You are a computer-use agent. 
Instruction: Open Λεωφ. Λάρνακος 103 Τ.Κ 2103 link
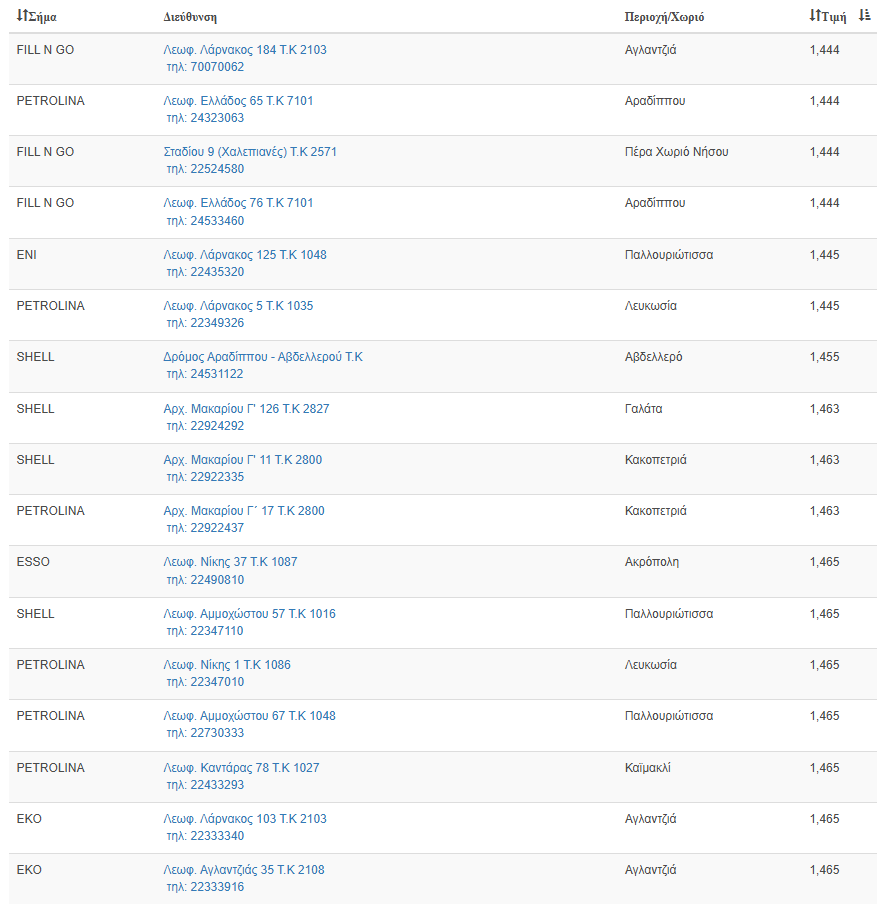pyautogui.click(x=245, y=819)
